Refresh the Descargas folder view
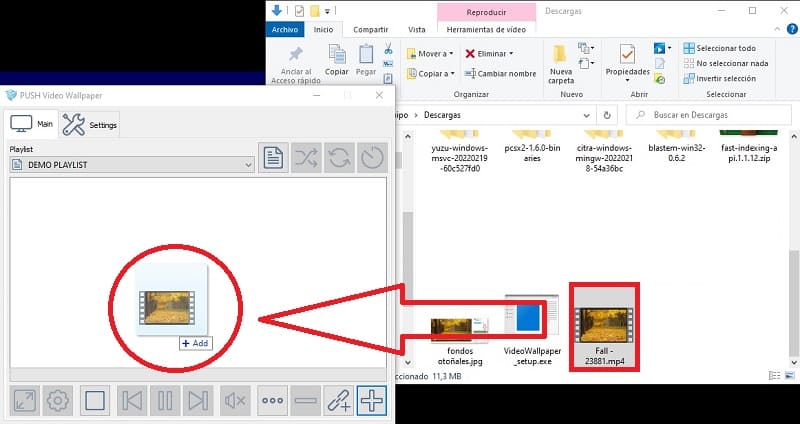Viewport: 800px width, 424px height. point(607,115)
